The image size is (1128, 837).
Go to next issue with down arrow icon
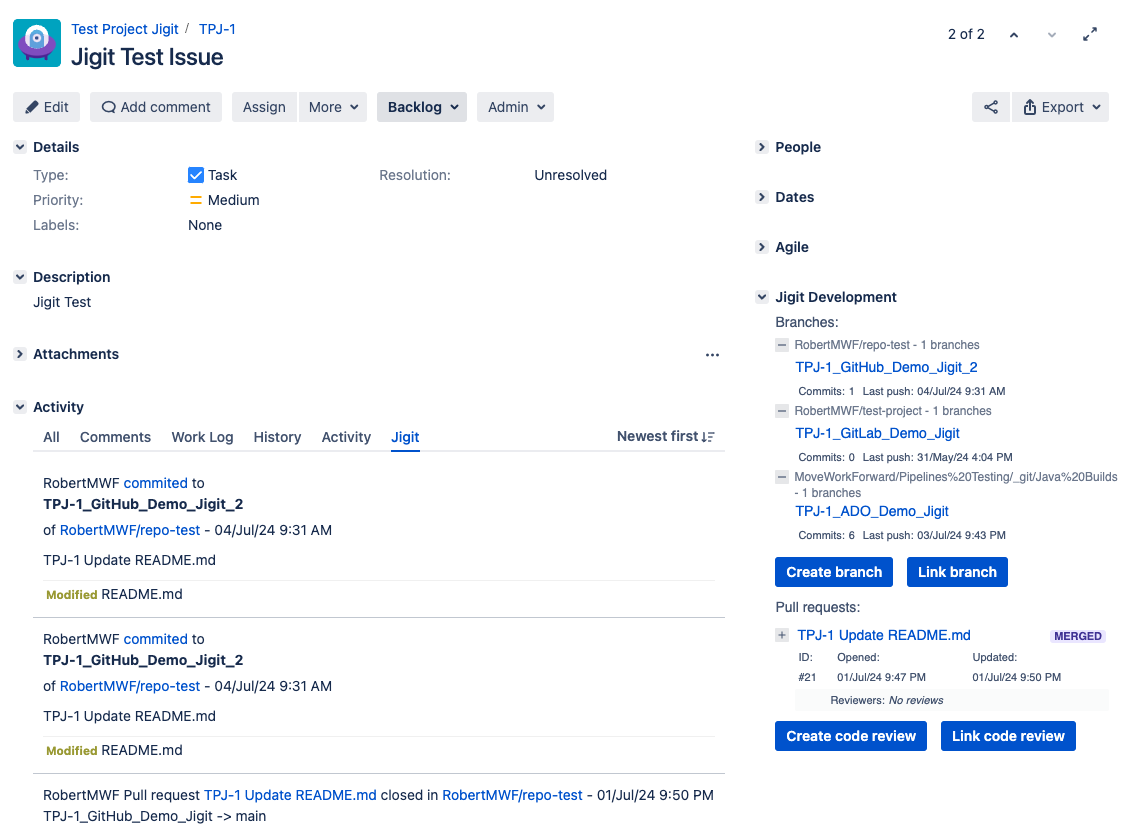1051,33
